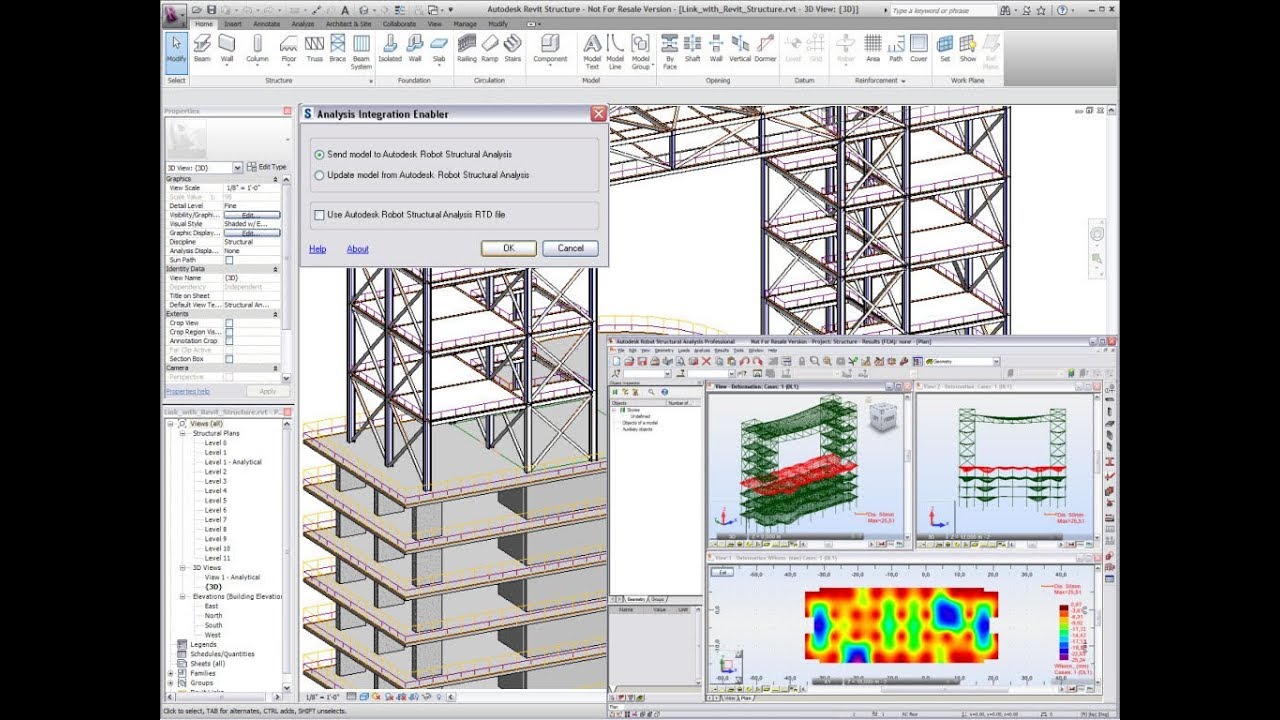1280x720 pixels.
Task: Select the Dormer opening tool
Action: (765, 49)
